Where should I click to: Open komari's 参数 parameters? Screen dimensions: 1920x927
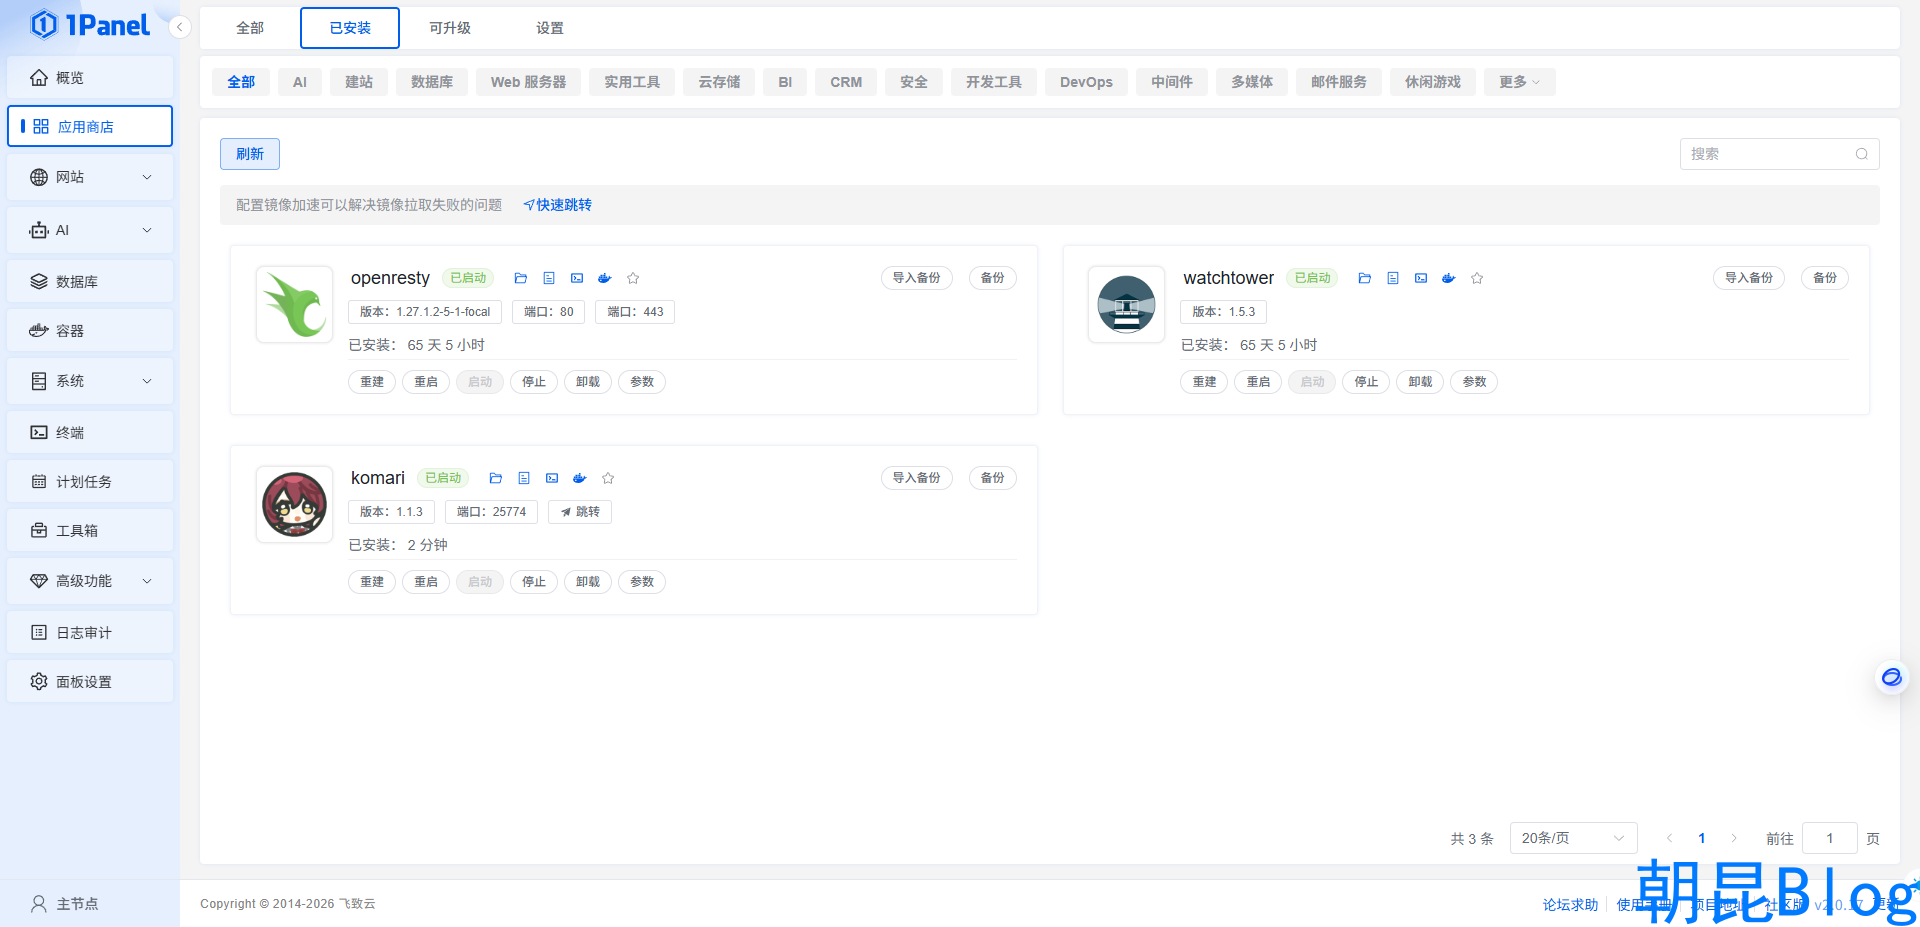point(642,582)
